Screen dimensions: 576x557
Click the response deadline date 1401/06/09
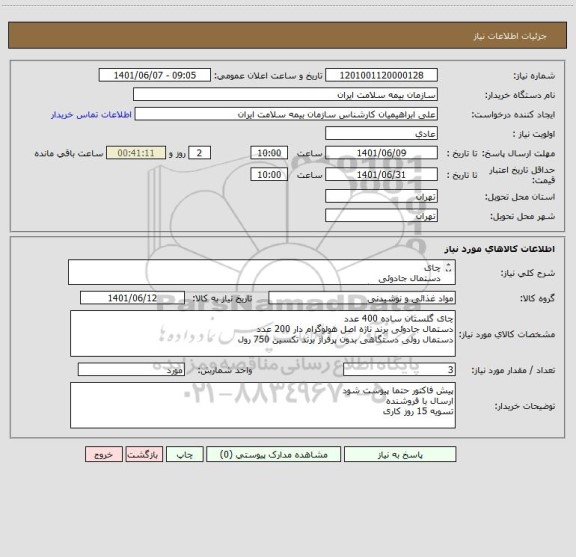[x=381, y=153]
